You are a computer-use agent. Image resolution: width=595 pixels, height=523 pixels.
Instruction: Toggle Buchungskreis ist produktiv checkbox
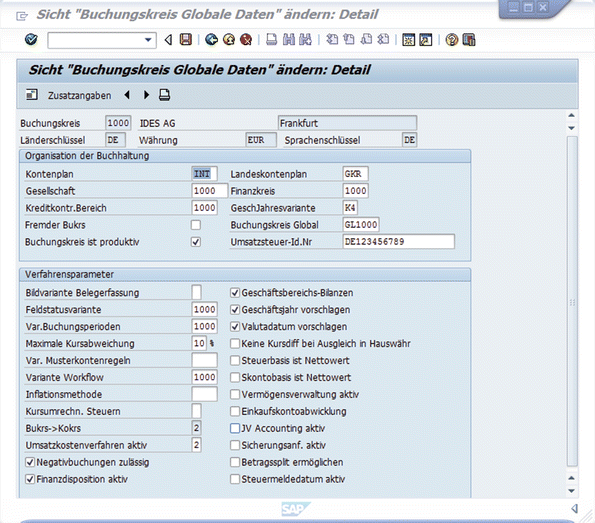click(x=196, y=242)
